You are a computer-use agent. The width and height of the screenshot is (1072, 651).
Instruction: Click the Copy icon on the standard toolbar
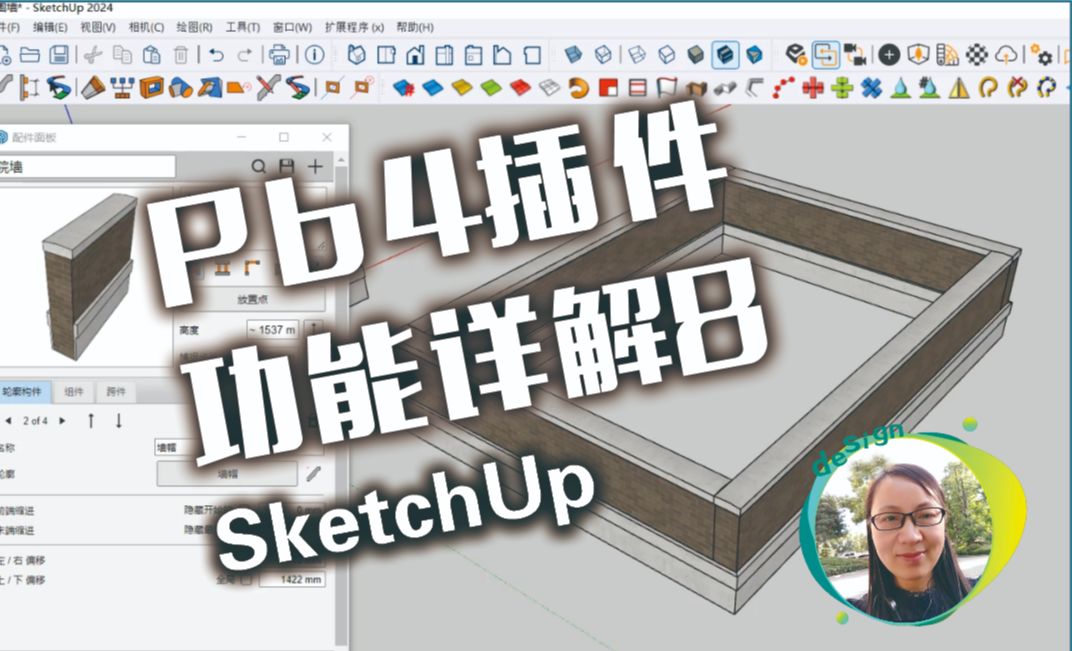click(x=122, y=56)
